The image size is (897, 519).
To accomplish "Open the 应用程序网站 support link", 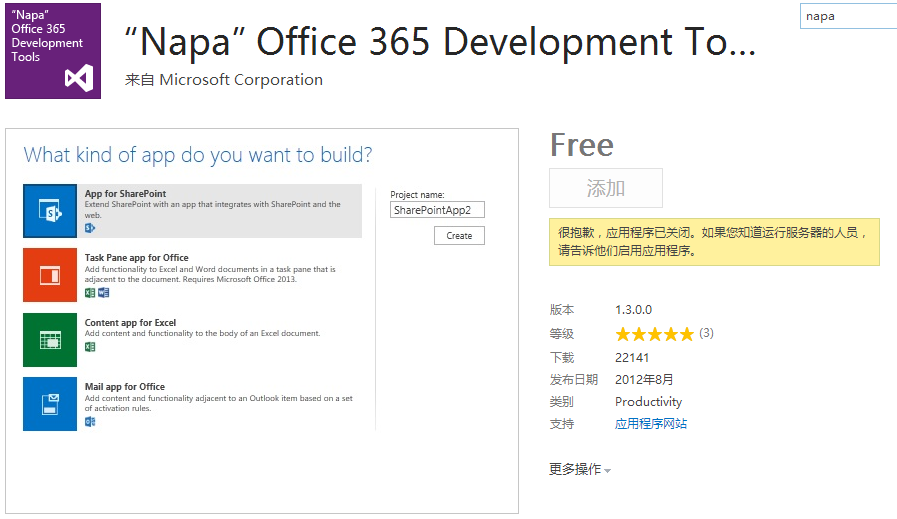I will (651, 424).
